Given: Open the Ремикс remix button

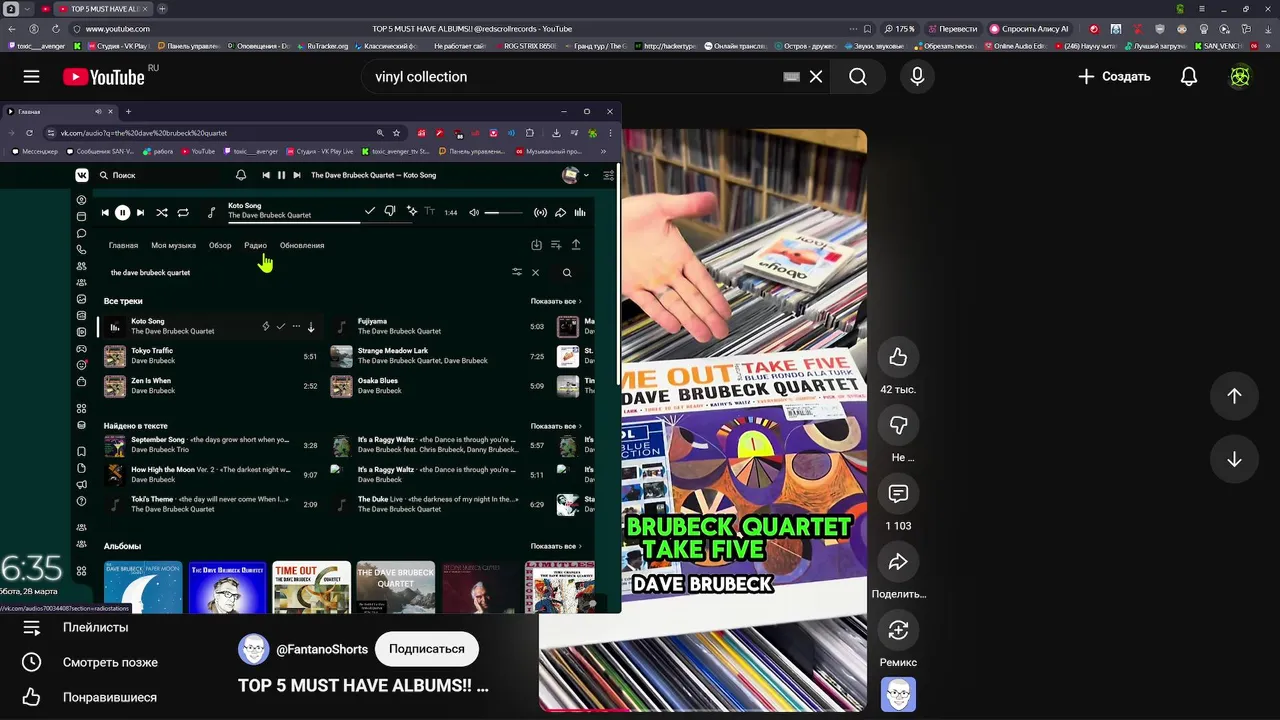Looking at the screenshot, I should tap(898, 630).
